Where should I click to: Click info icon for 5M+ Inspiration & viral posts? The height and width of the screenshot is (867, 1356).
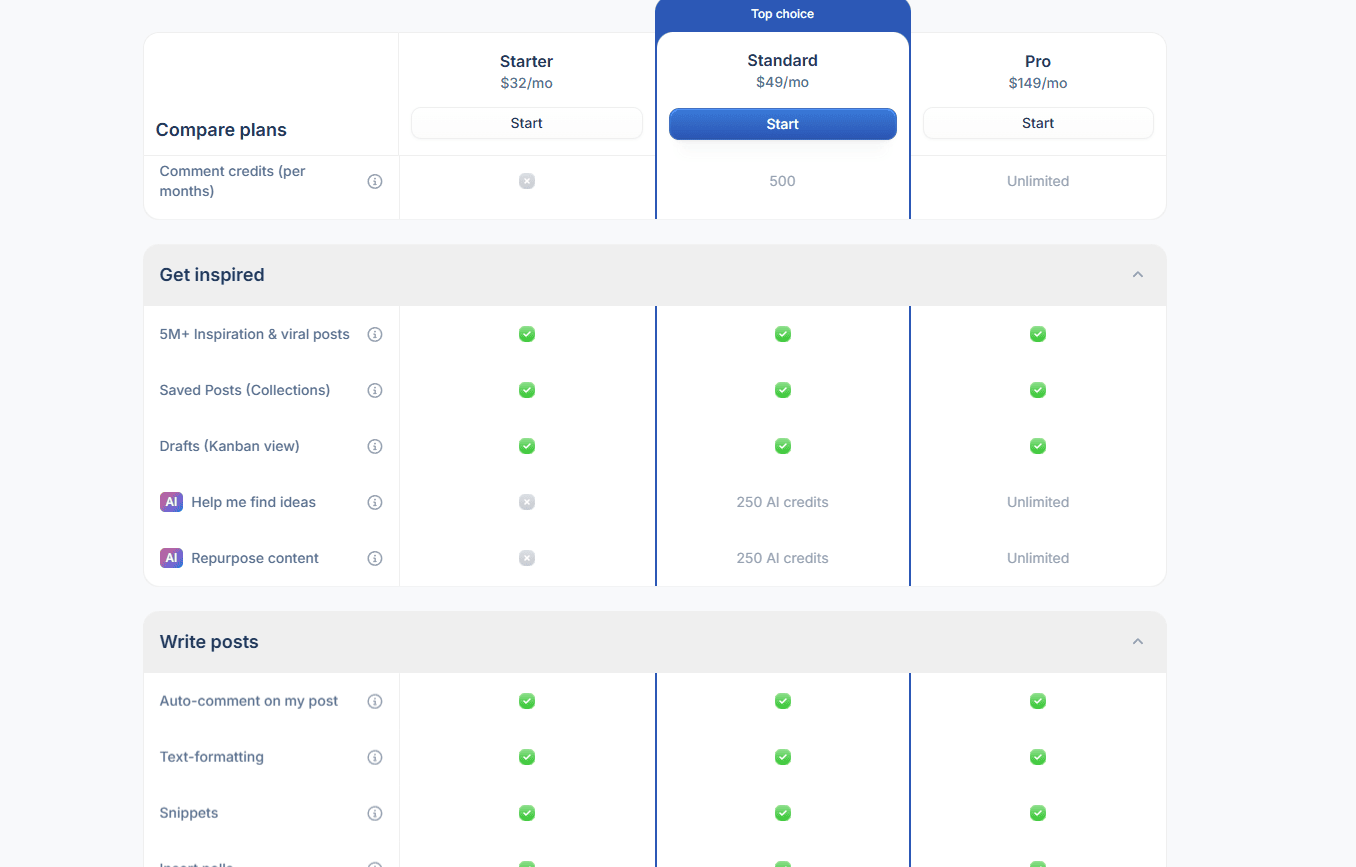[x=375, y=334]
